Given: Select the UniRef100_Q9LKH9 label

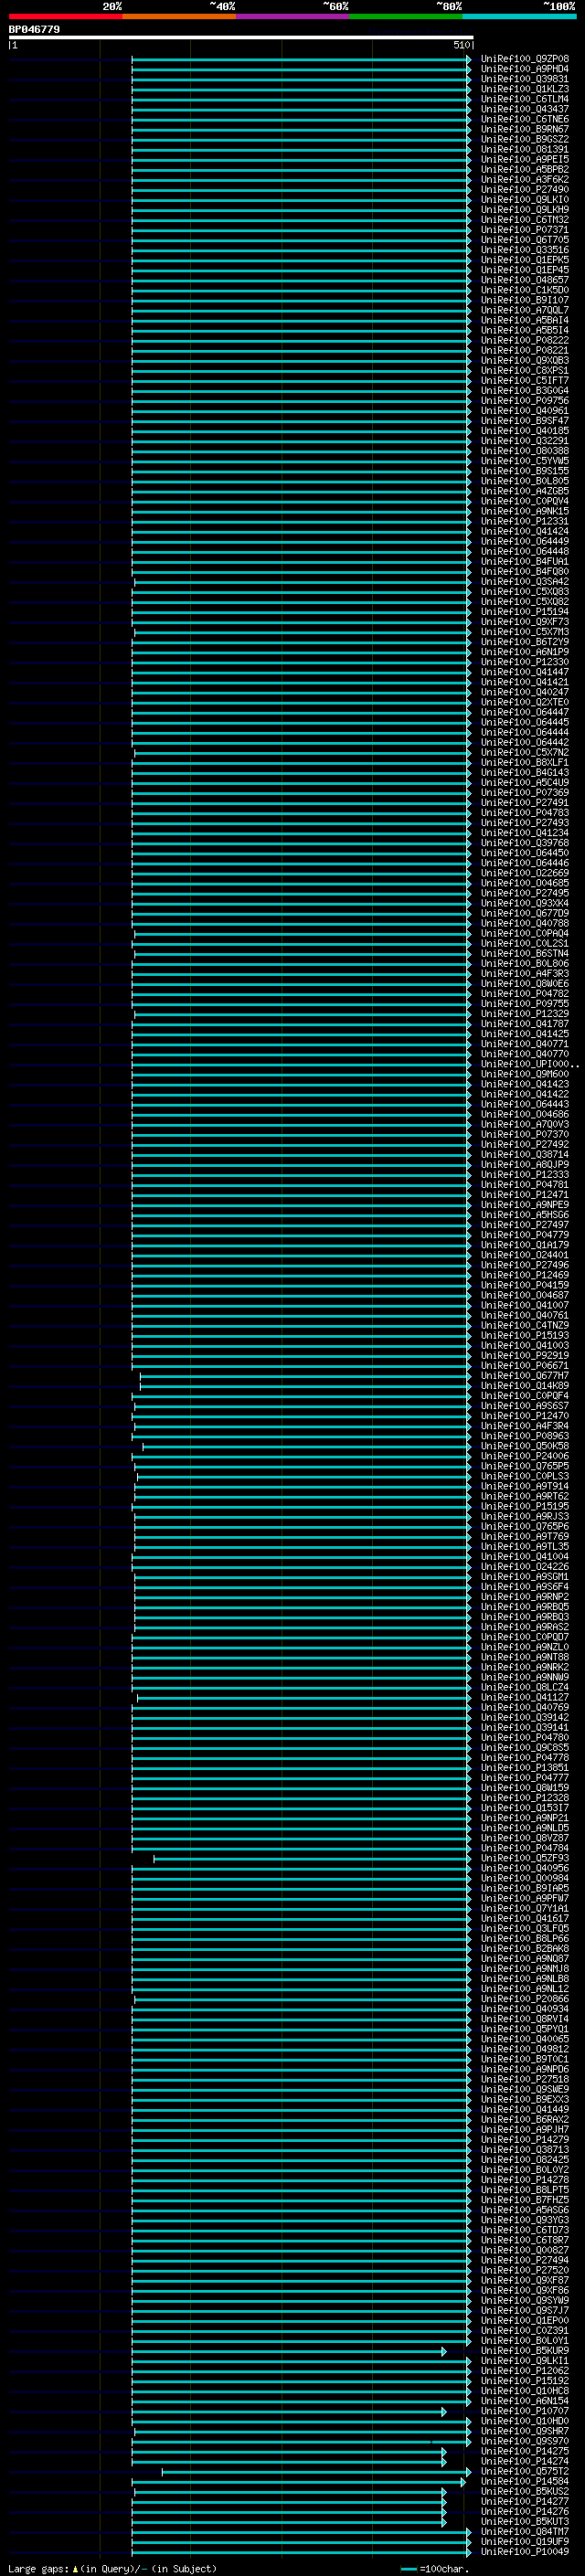Looking at the screenshot, I should (x=524, y=209).
